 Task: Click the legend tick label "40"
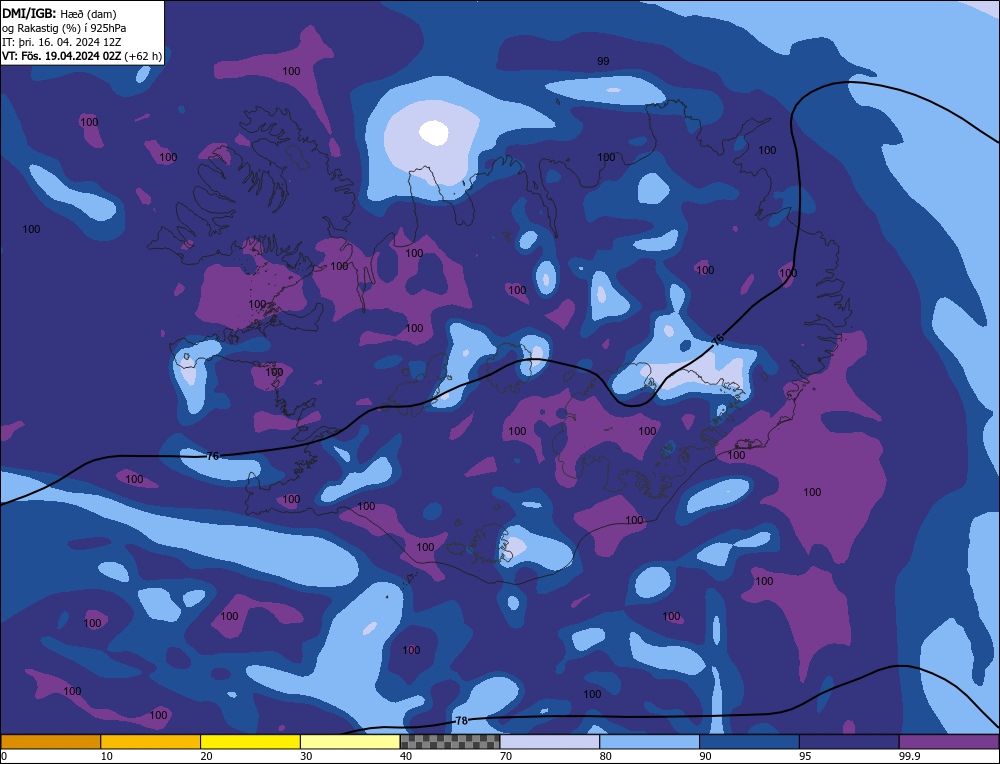click(x=406, y=756)
